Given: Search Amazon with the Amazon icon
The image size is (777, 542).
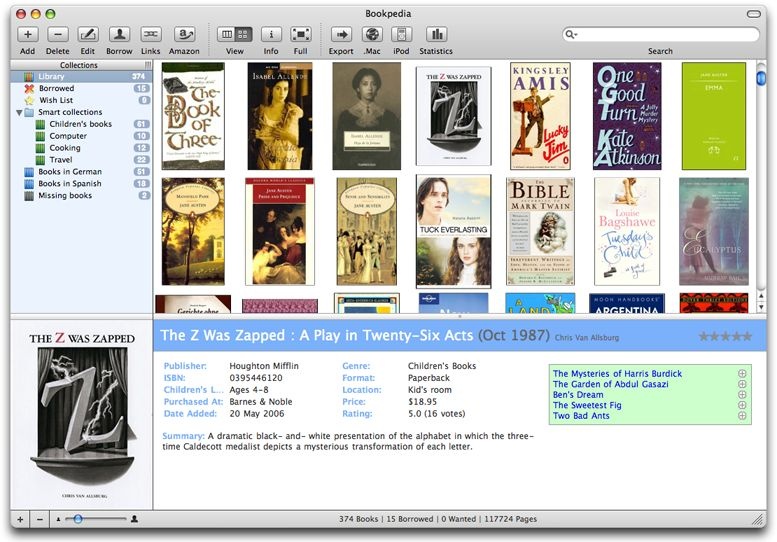Looking at the screenshot, I should click(184, 35).
